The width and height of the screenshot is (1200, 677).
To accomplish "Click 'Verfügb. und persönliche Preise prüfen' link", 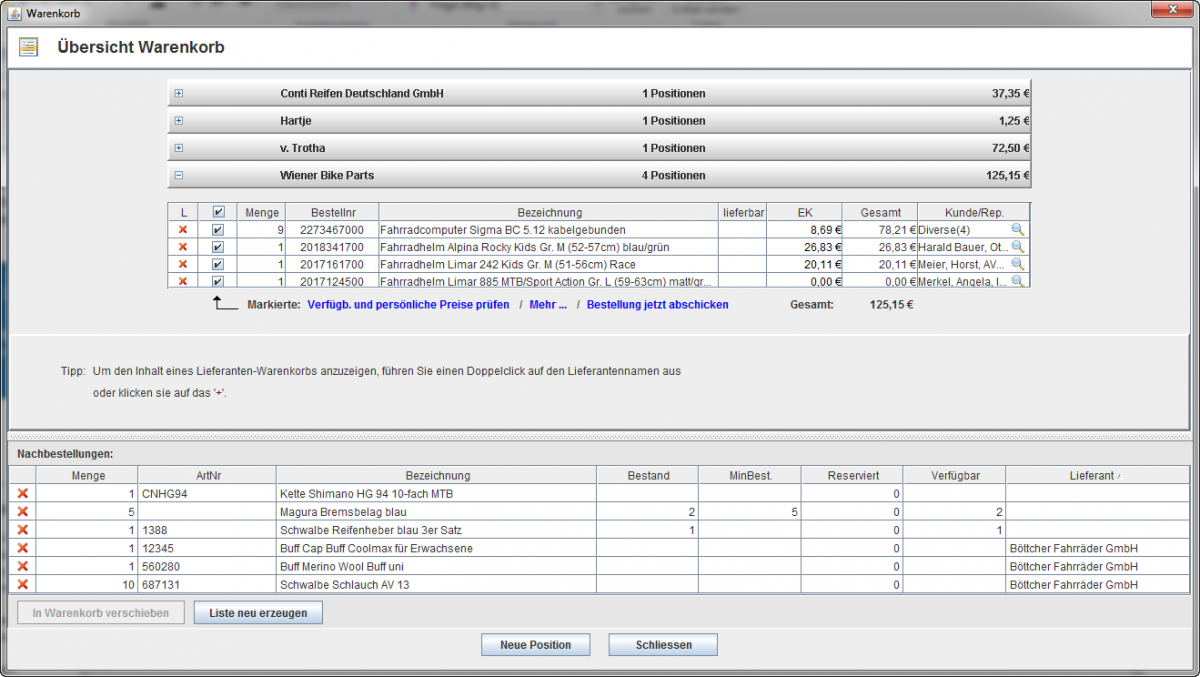I will [x=407, y=305].
